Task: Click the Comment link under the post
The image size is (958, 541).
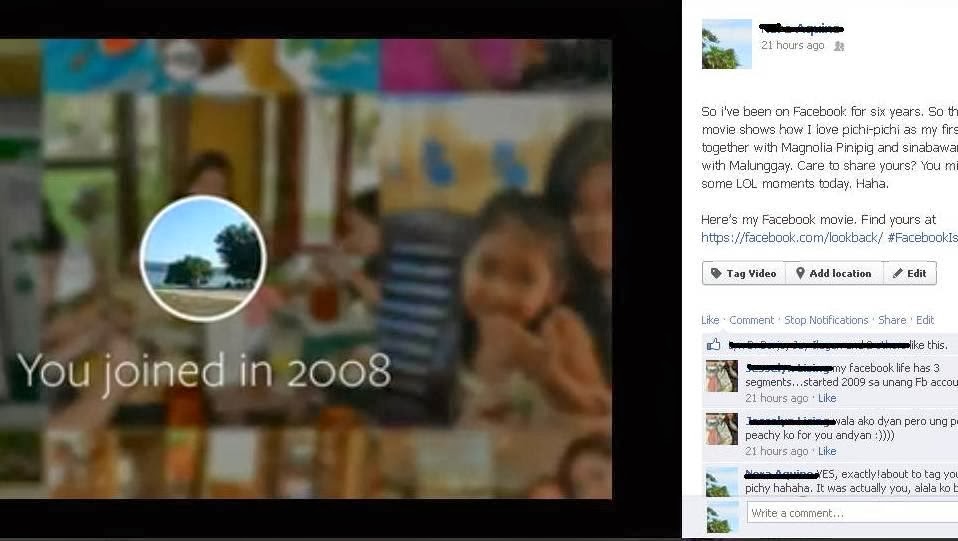Action: click(751, 320)
